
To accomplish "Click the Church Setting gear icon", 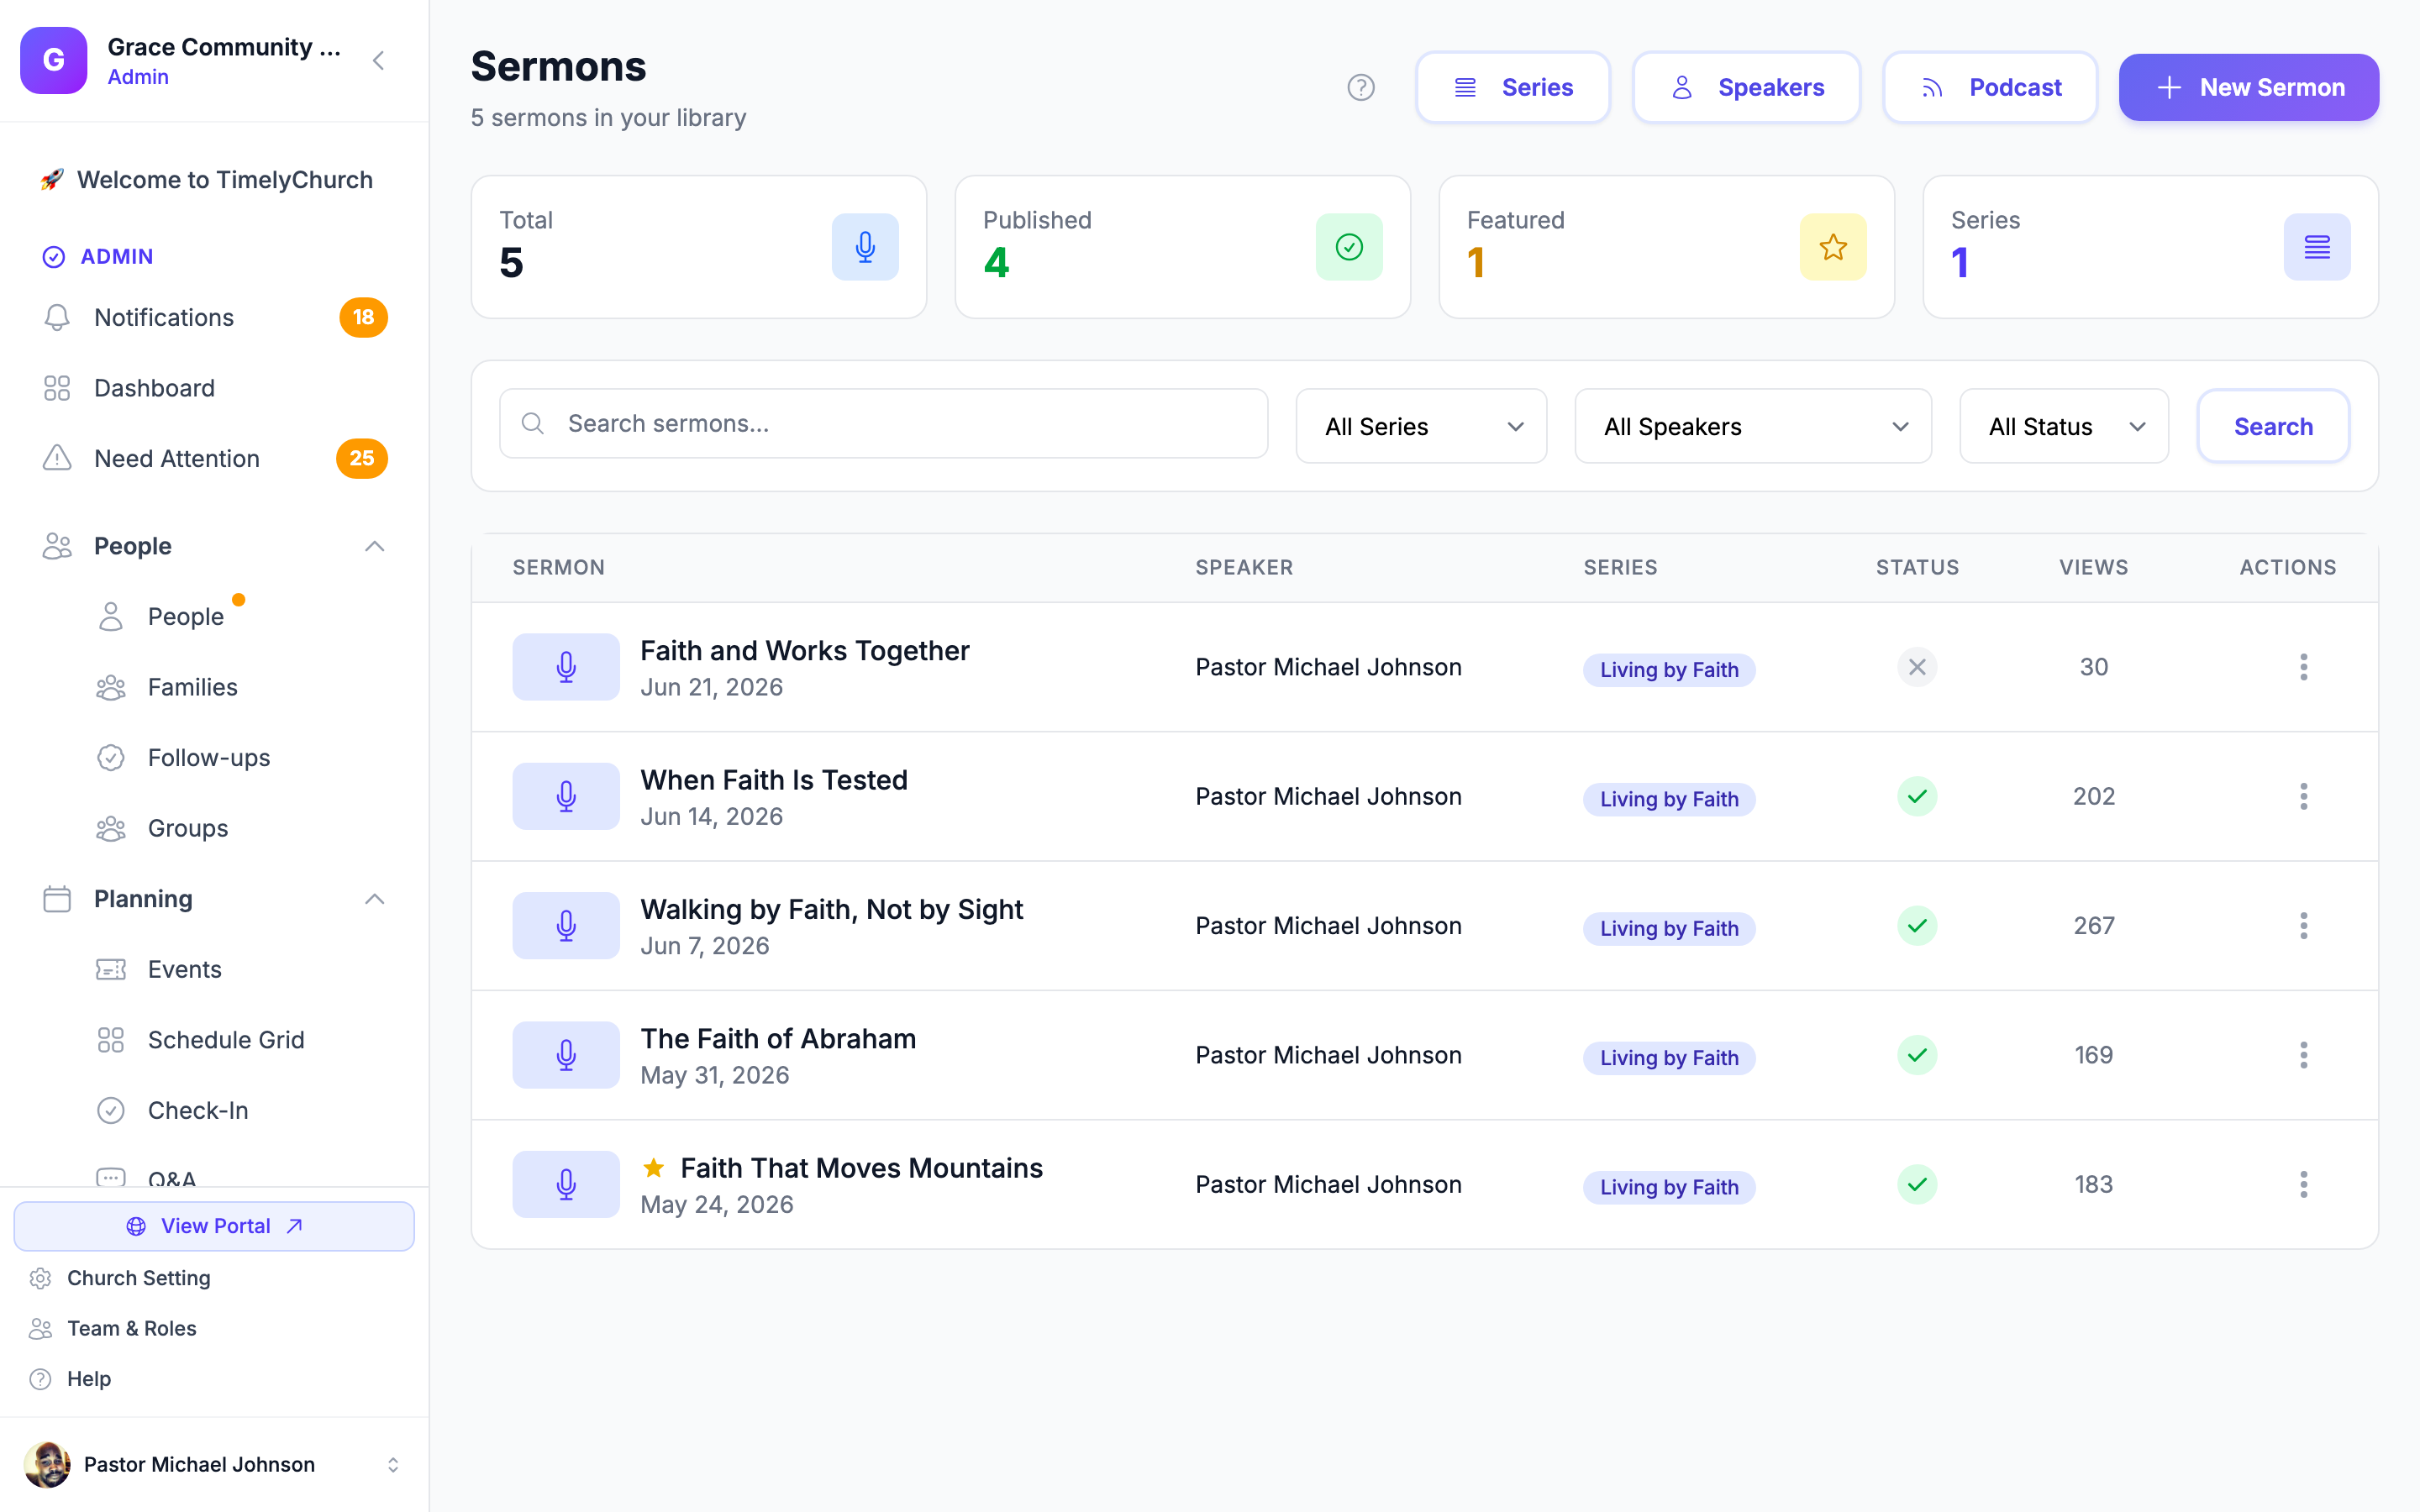I will tap(40, 1278).
